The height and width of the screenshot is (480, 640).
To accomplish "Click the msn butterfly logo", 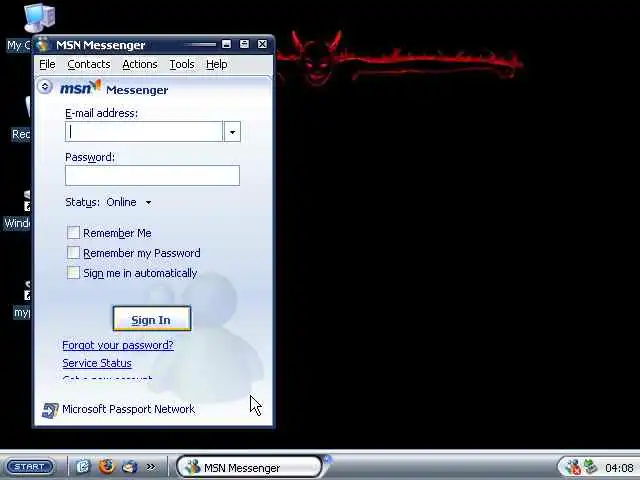I will (81, 87).
